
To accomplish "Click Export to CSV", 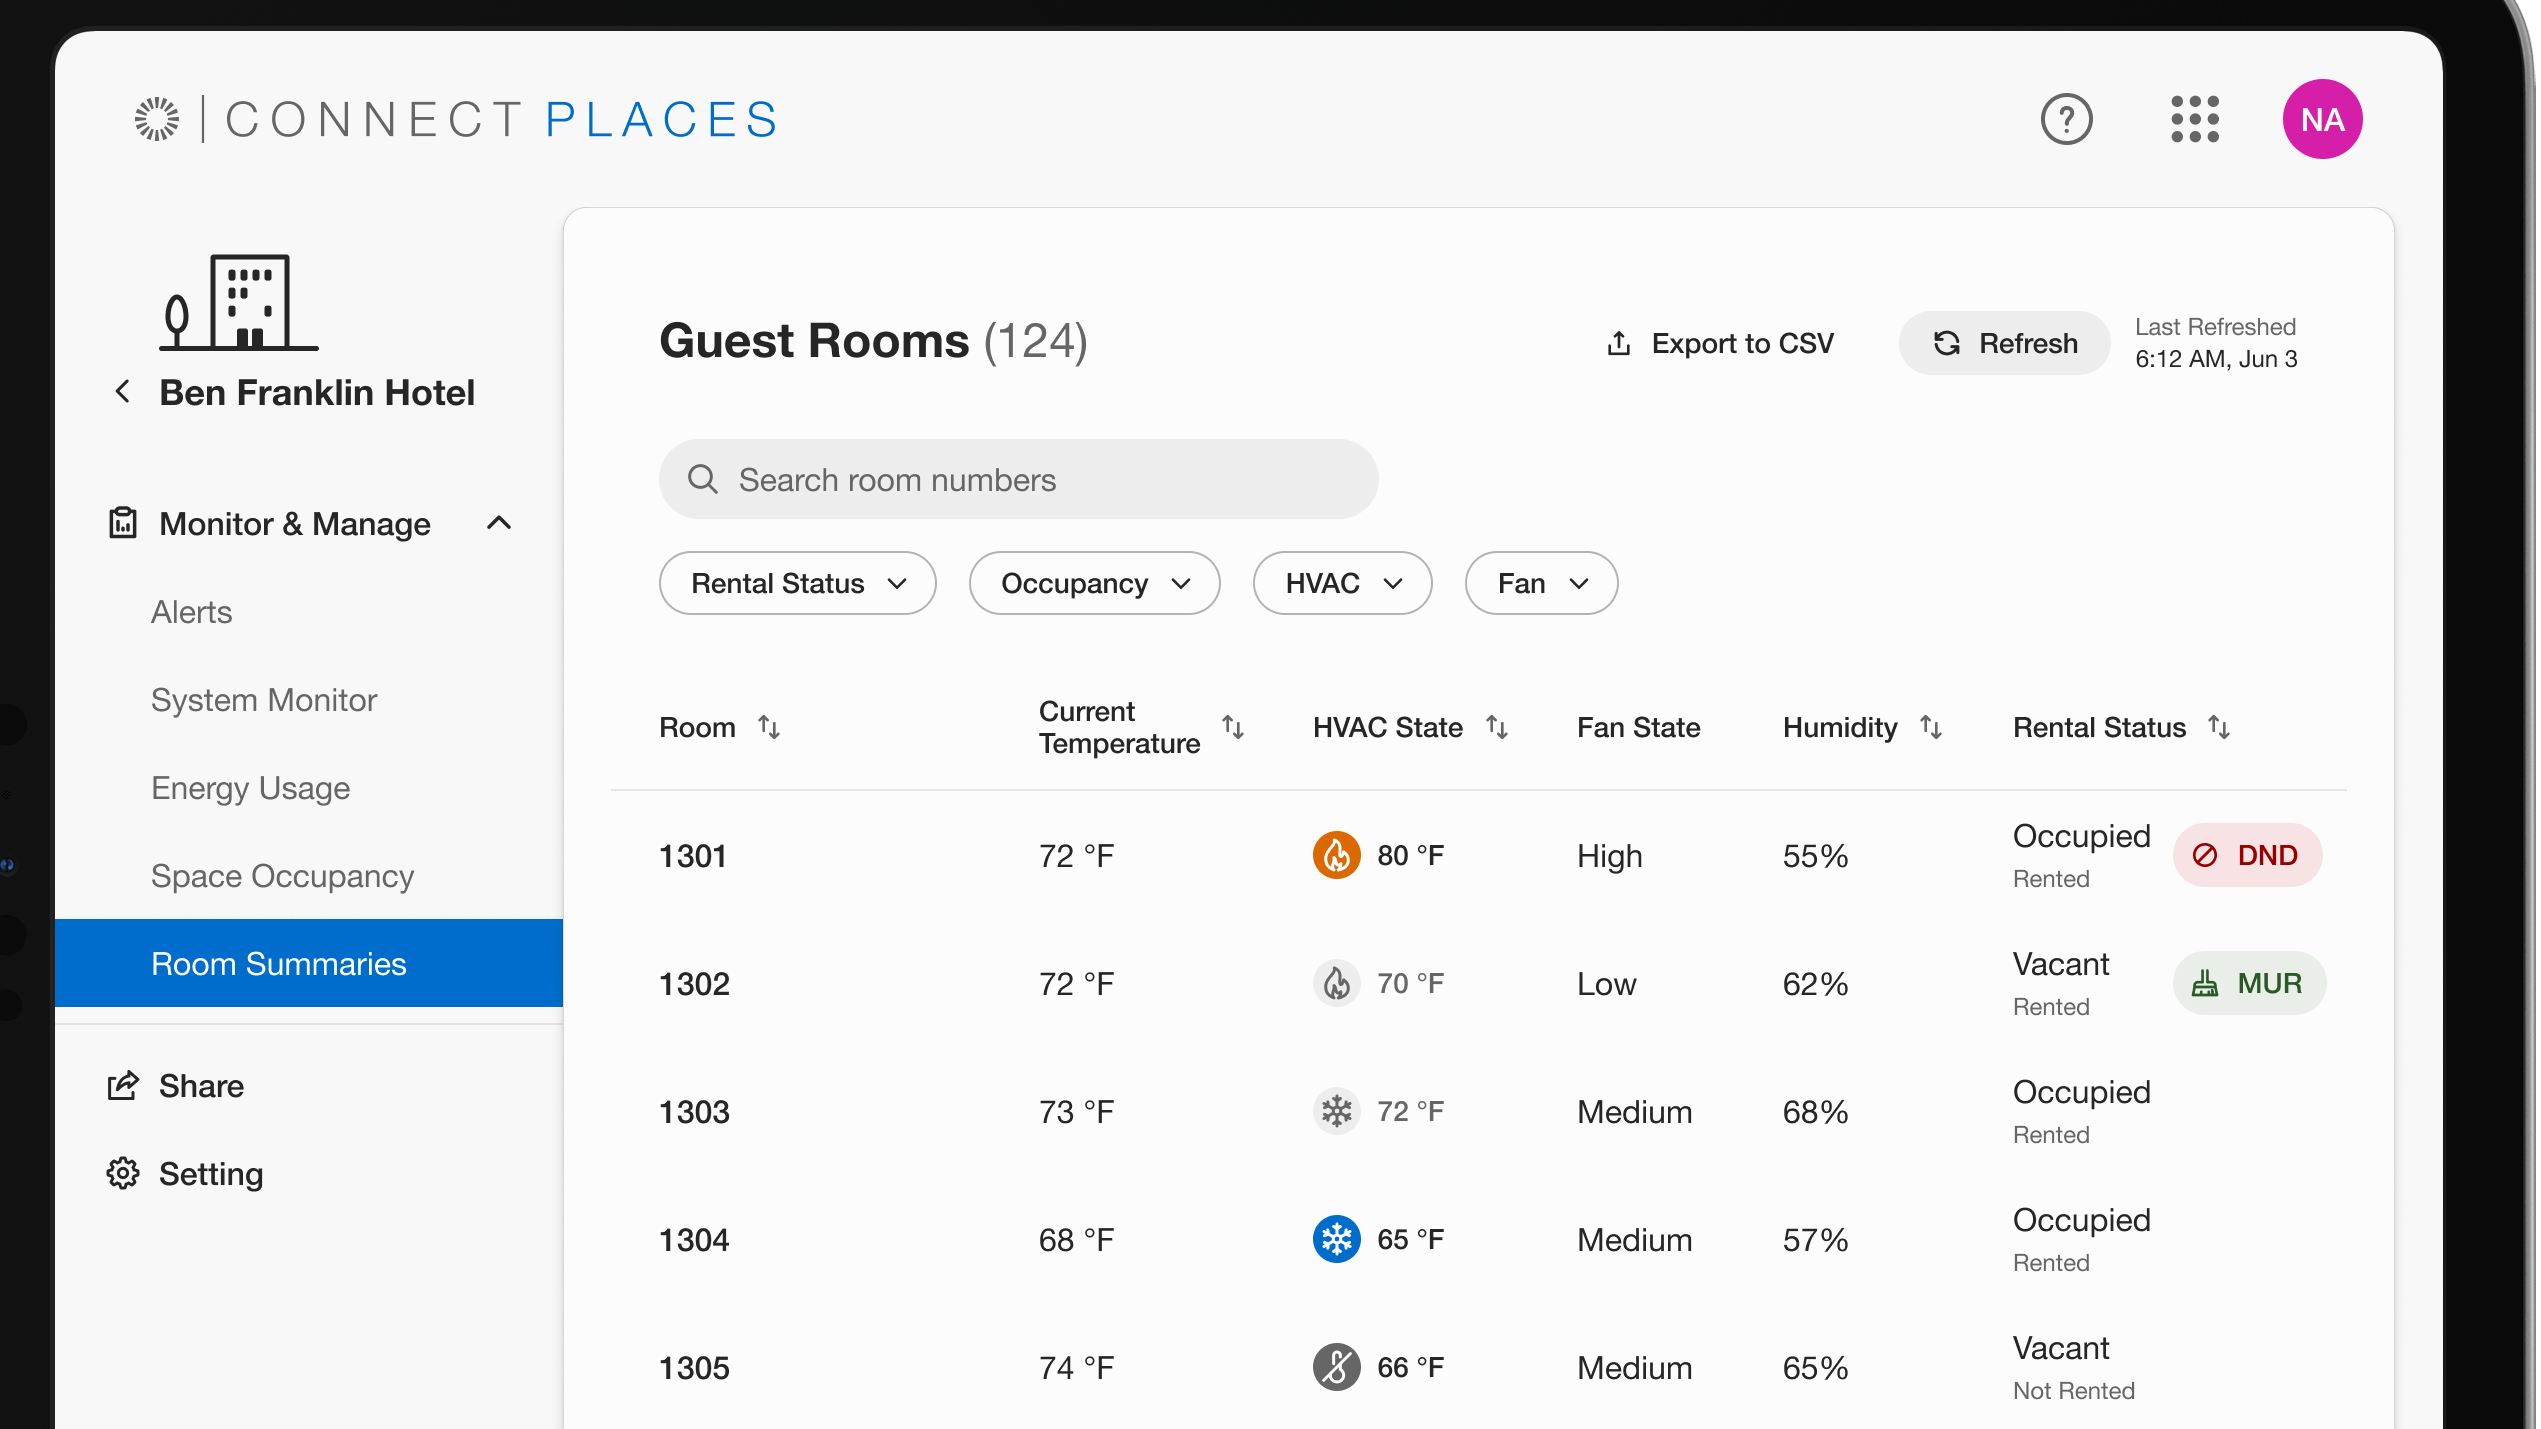I will coord(1720,343).
